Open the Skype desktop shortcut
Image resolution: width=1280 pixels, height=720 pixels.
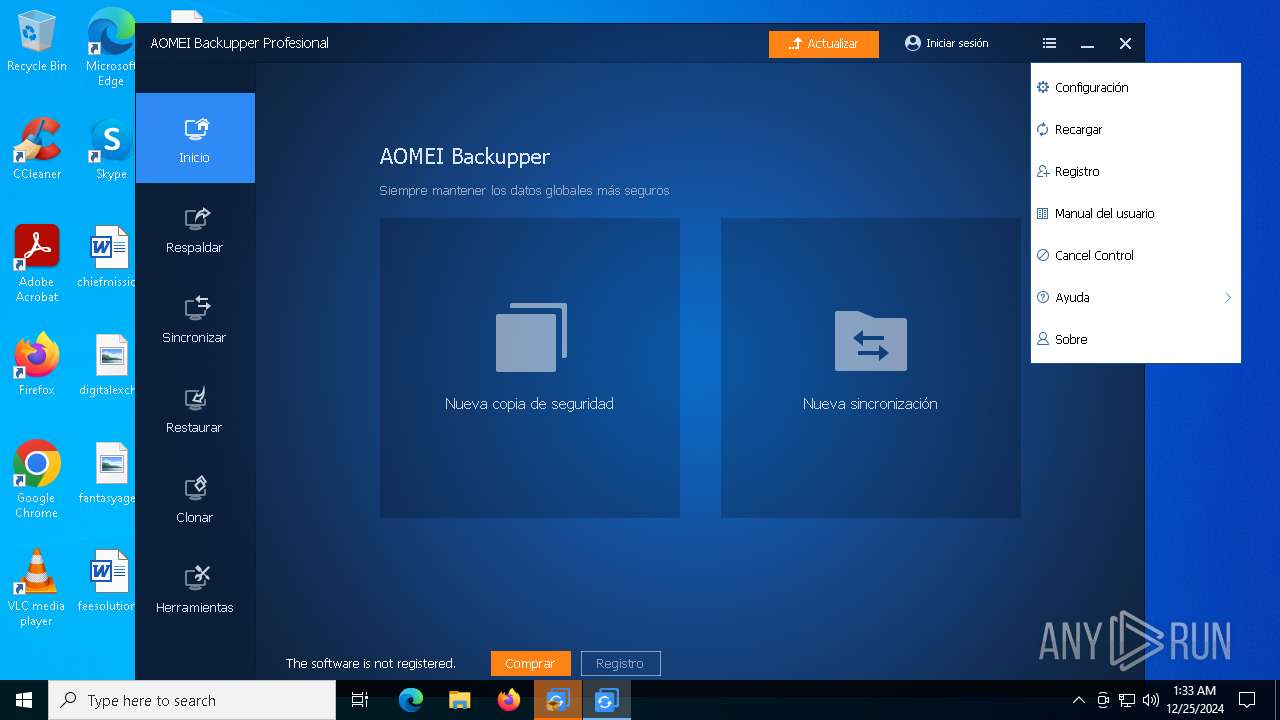111,149
